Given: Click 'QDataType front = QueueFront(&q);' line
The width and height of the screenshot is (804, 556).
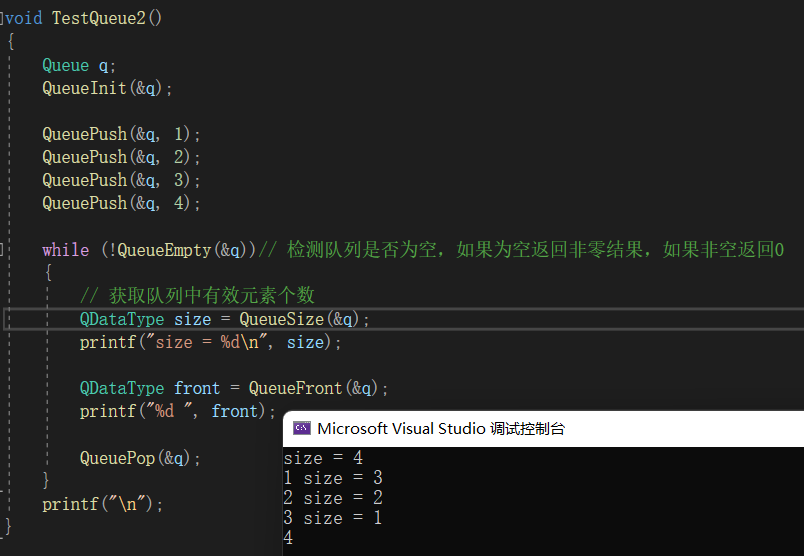Looking at the screenshot, I should [x=234, y=388].
